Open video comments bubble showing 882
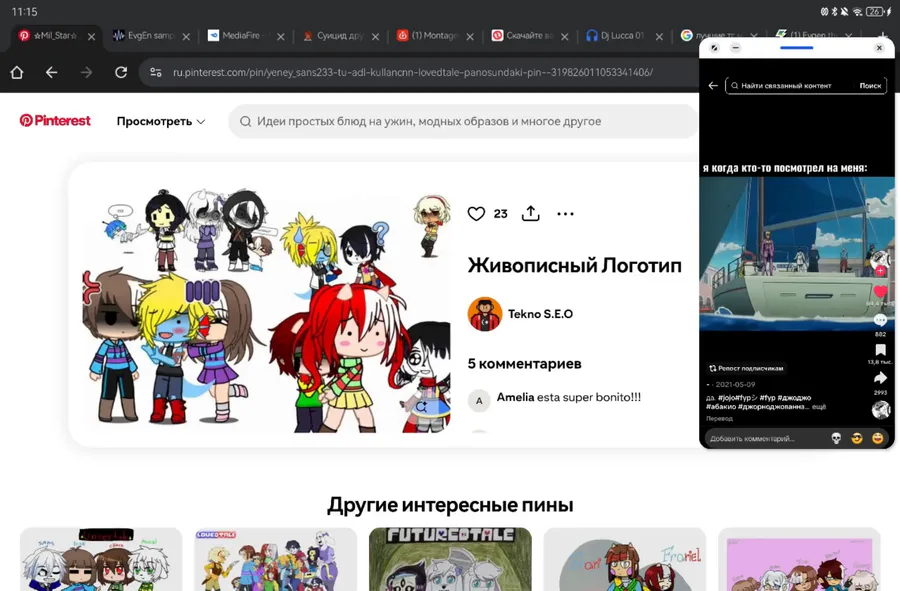This screenshot has height=591, width=900. [880, 320]
